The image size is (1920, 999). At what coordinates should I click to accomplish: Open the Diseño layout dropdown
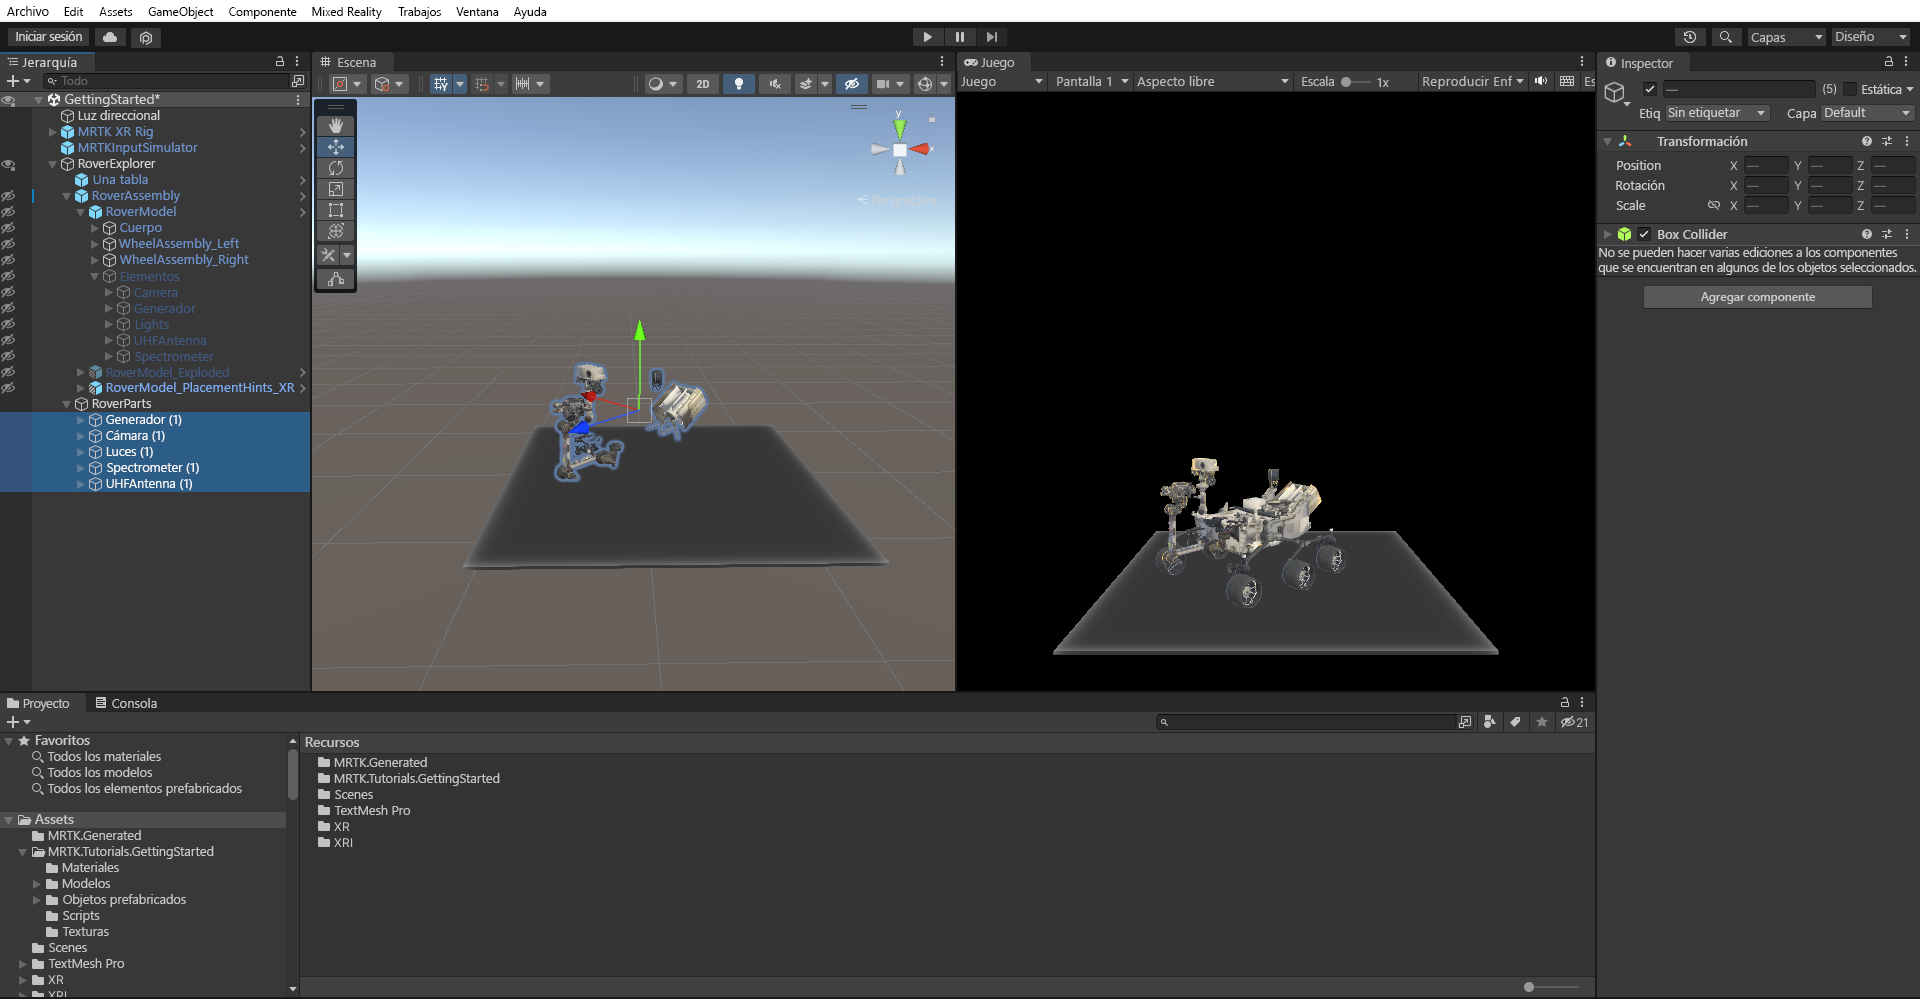point(1871,37)
